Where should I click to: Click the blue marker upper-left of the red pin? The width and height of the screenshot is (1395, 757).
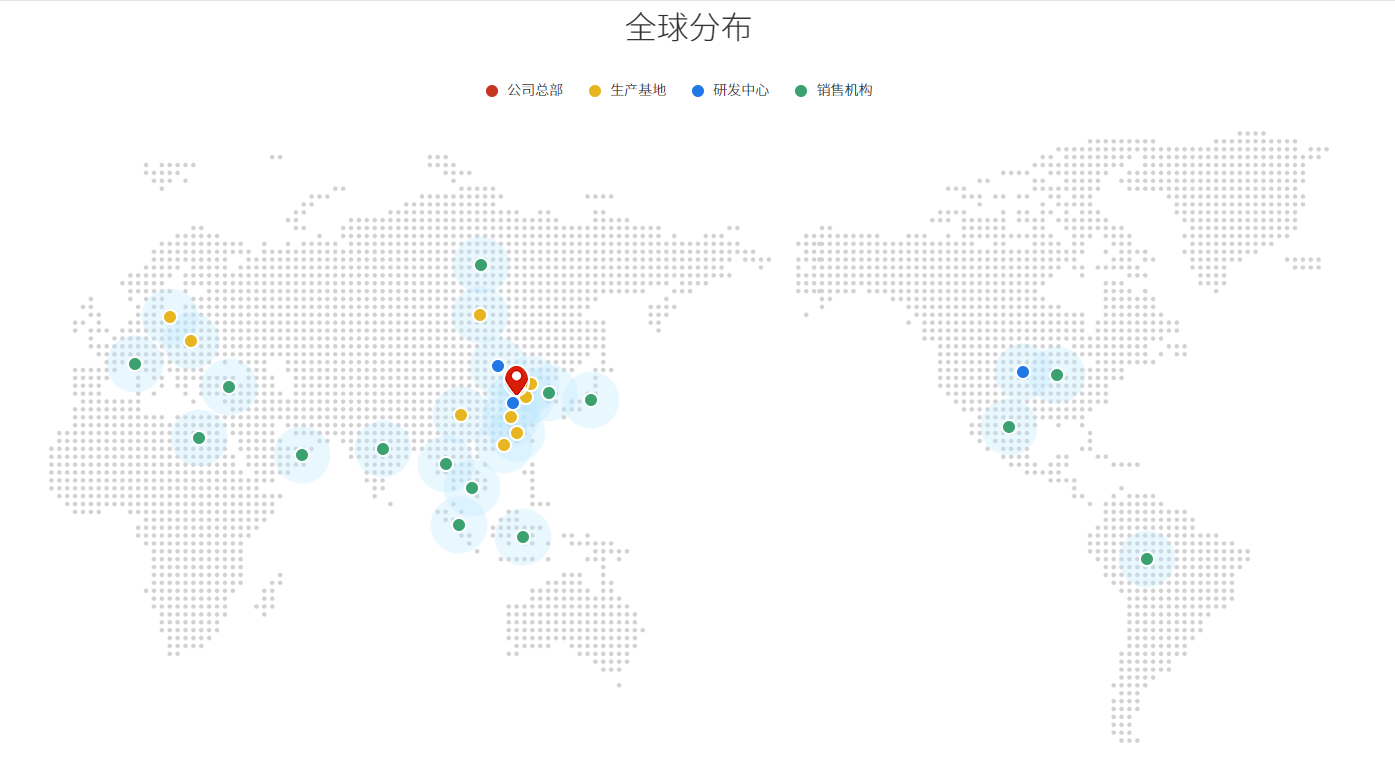(x=498, y=366)
